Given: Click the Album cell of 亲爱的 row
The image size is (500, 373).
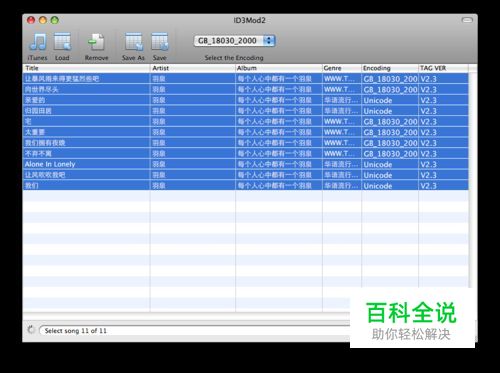Looking at the screenshot, I should click(279, 100).
